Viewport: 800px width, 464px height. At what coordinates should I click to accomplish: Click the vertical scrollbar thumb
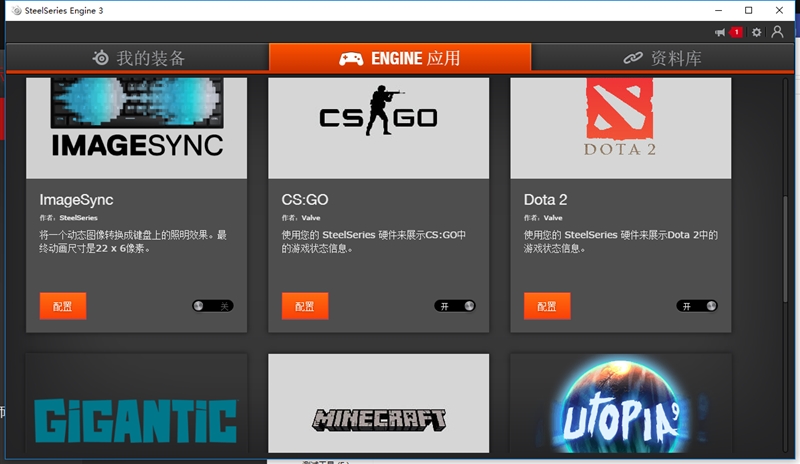pos(786,249)
